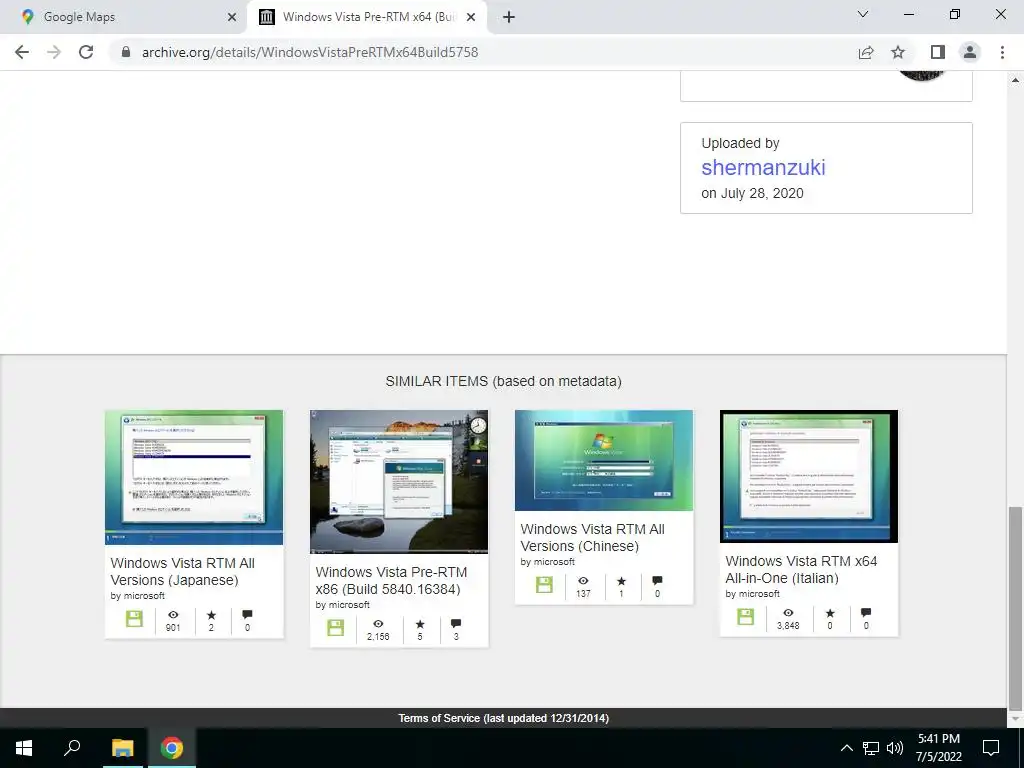Image resolution: width=1024 pixels, height=768 pixels.
Task: Open File Explorer from taskbar
Action: pyautogui.click(x=122, y=748)
